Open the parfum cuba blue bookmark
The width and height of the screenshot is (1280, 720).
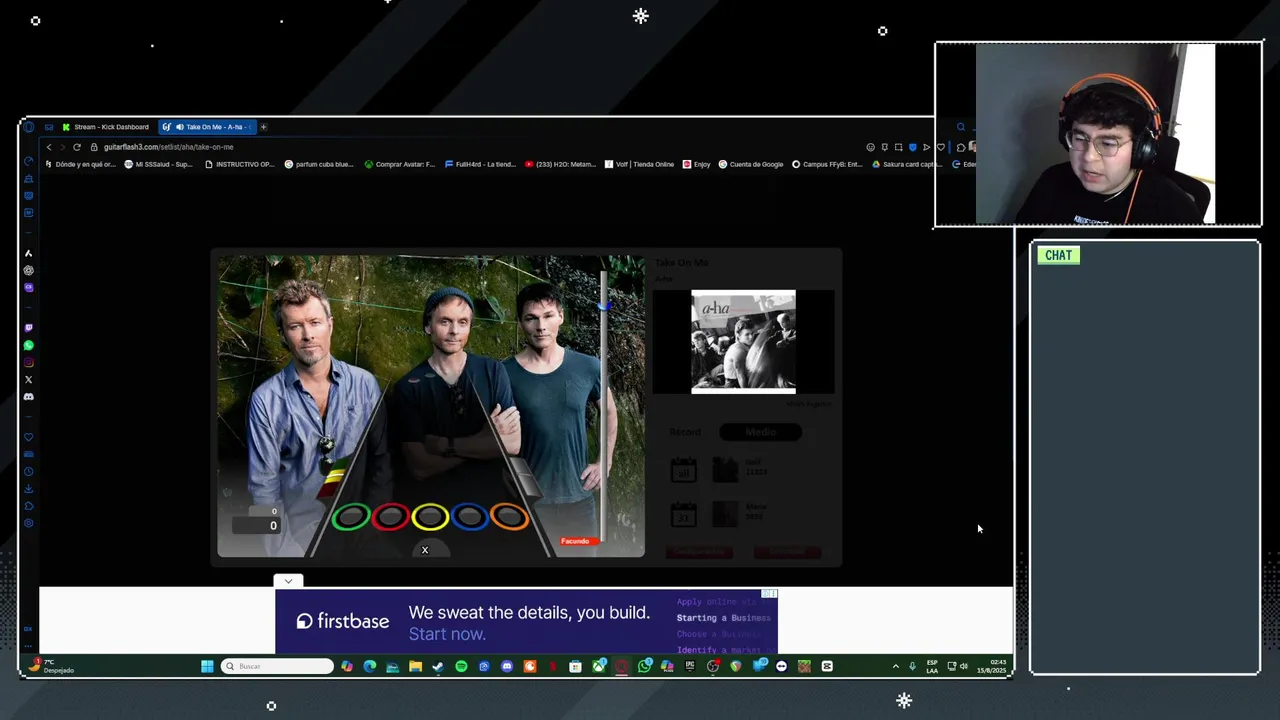point(319,164)
